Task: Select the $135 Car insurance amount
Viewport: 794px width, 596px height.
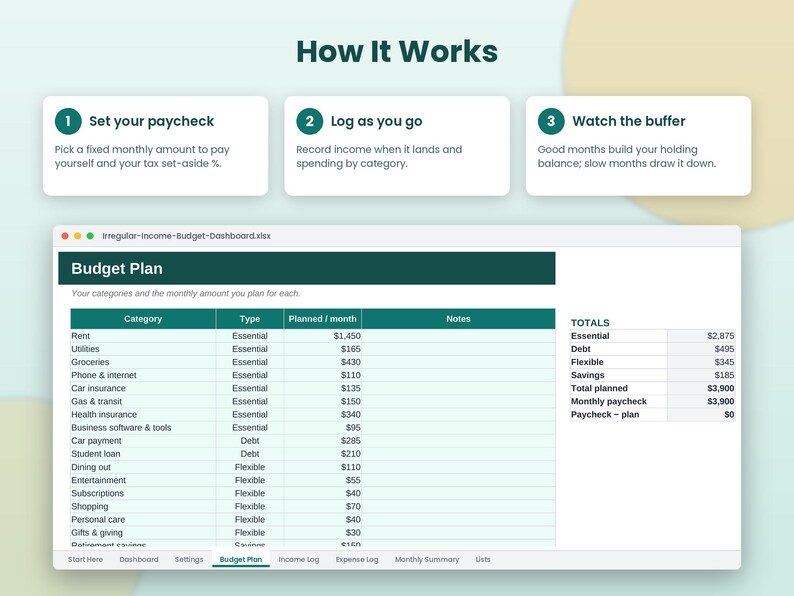Action: point(323,388)
